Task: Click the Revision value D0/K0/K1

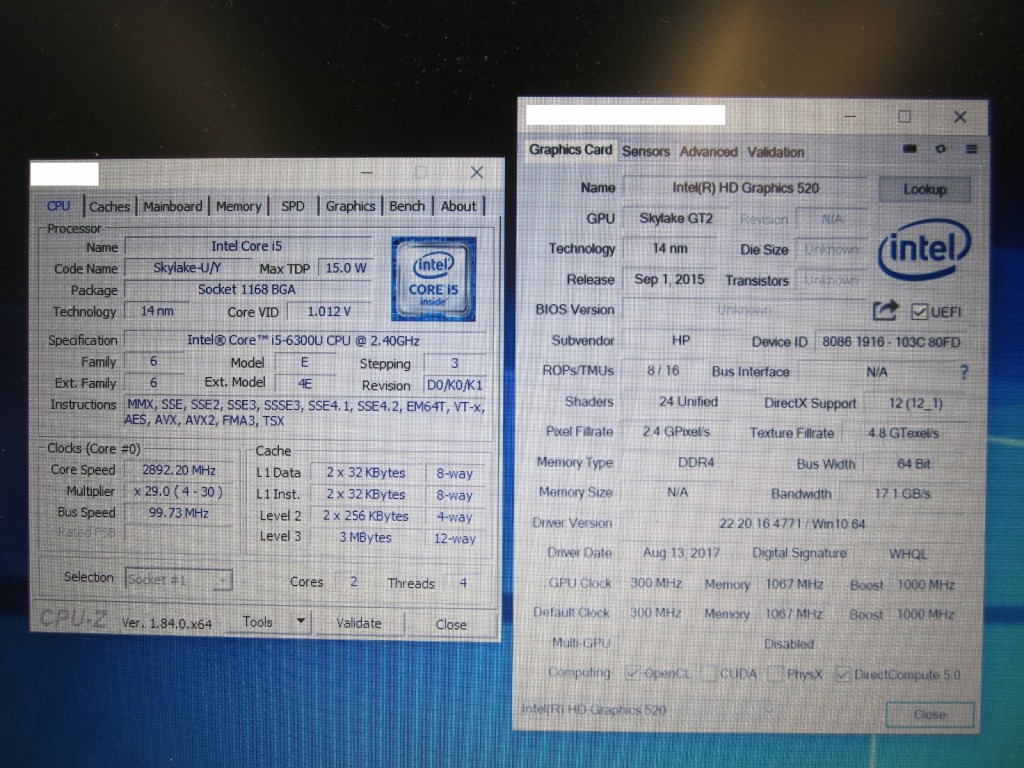Action: (455, 385)
